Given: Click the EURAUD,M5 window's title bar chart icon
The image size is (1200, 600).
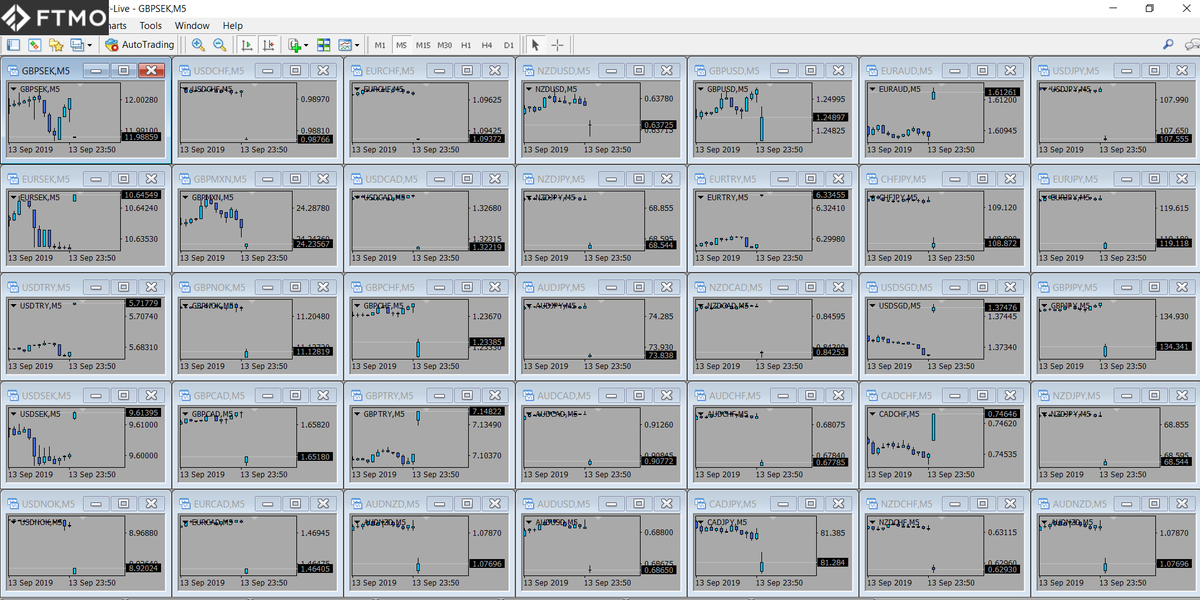Looking at the screenshot, I should click(x=870, y=71).
